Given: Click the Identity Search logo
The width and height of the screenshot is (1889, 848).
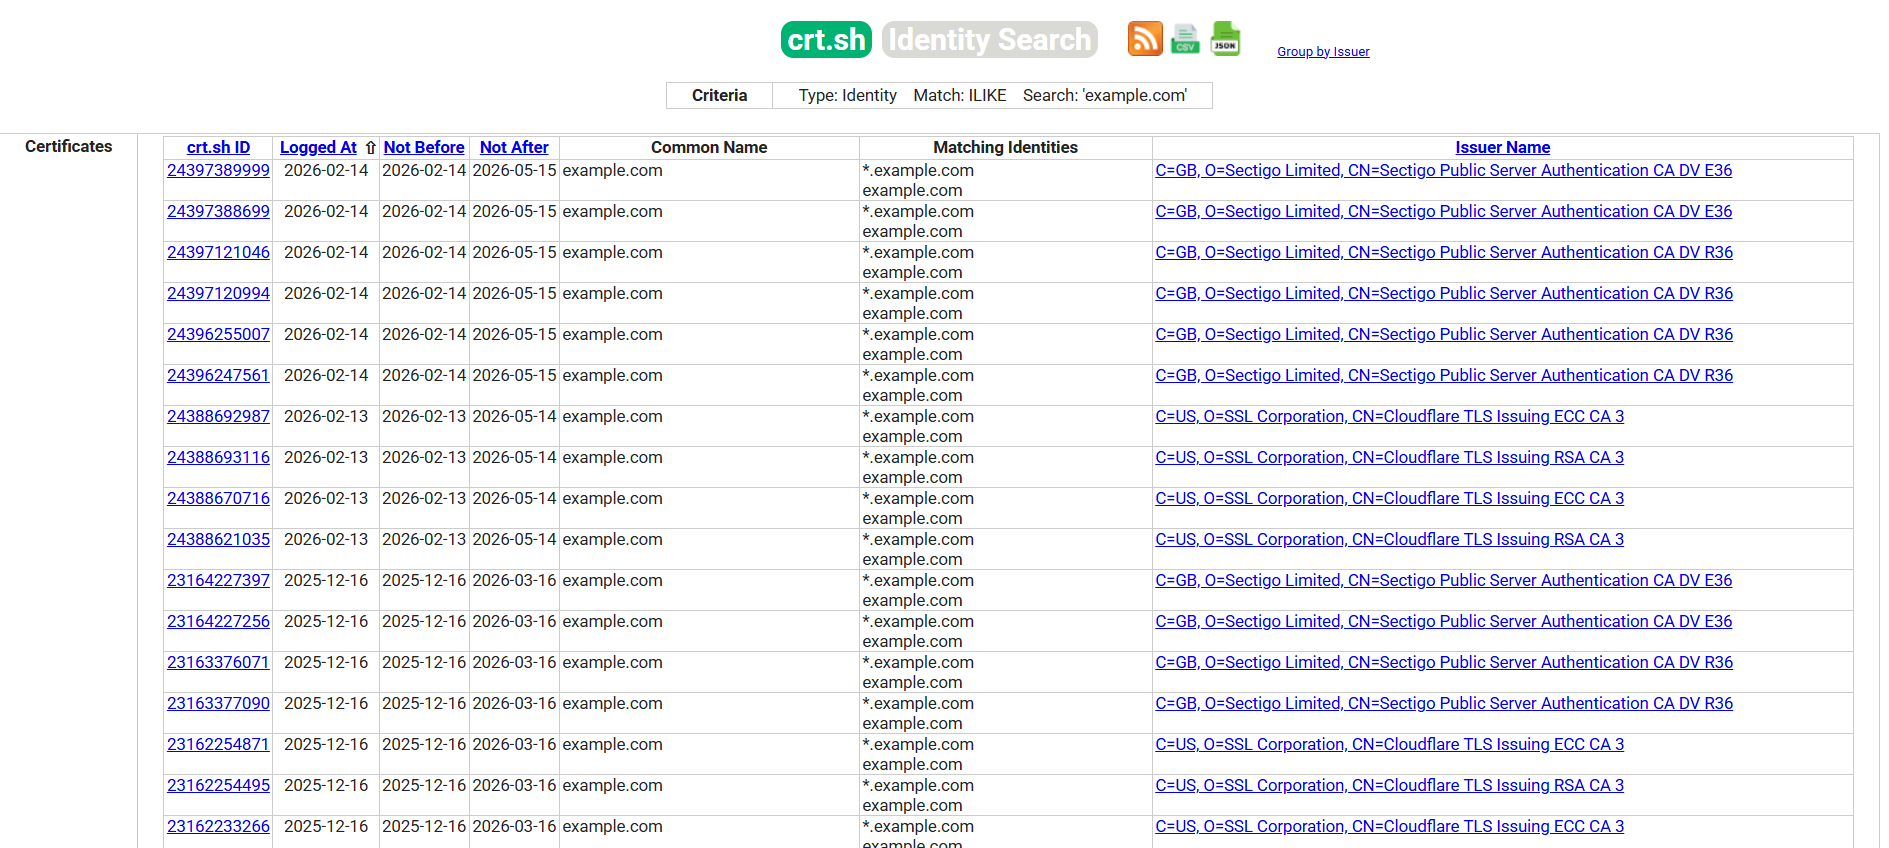Looking at the screenshot, I should (990, 39).
